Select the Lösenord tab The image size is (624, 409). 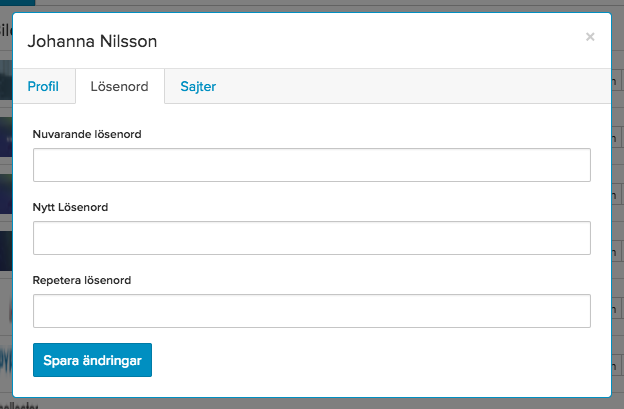pos(120,86)
